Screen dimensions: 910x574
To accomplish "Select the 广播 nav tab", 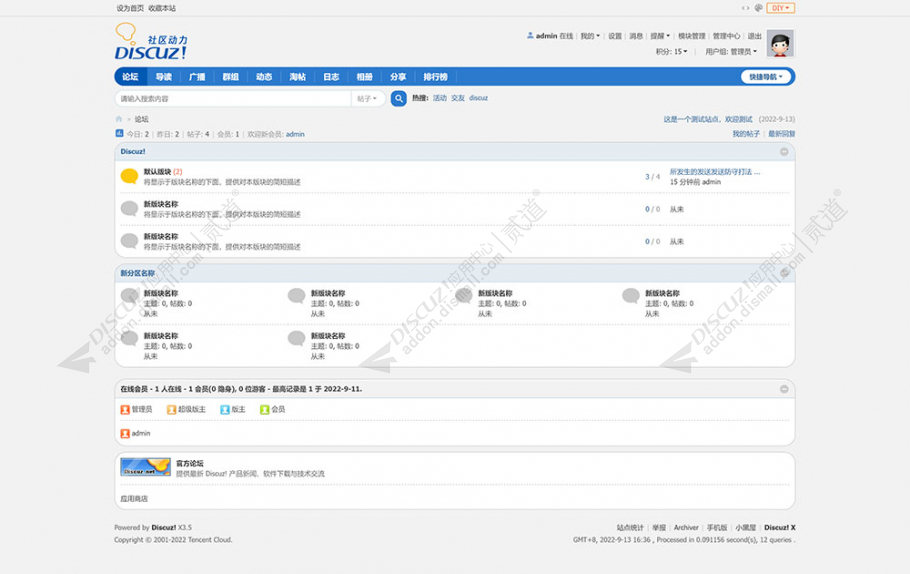I will pyautogui.click(x=197, y=77).
